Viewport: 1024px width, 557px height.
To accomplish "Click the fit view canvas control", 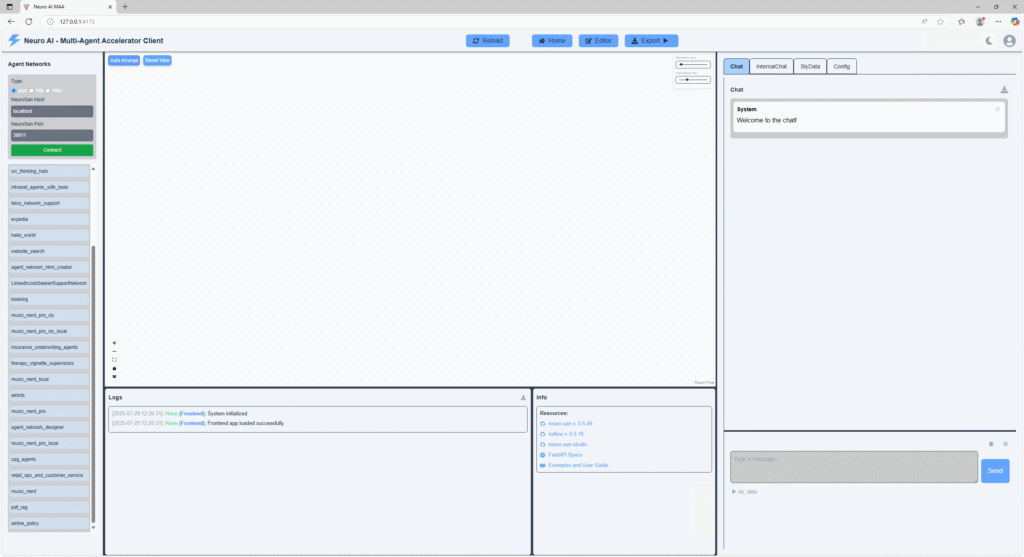I will [114, 360].
